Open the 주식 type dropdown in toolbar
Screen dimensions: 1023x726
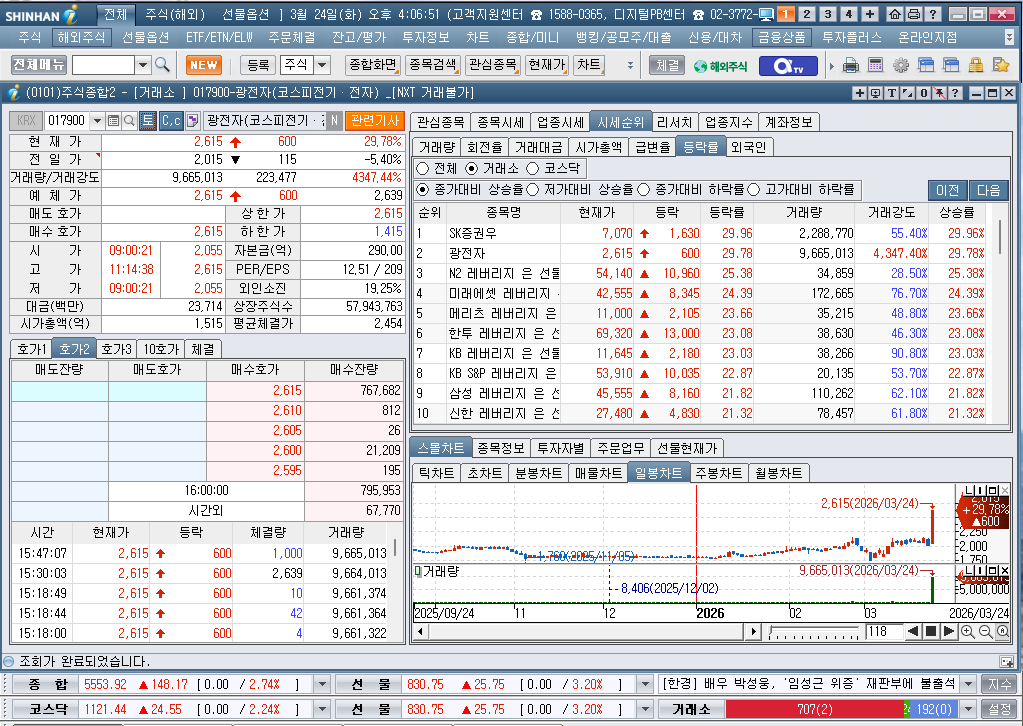322,65
